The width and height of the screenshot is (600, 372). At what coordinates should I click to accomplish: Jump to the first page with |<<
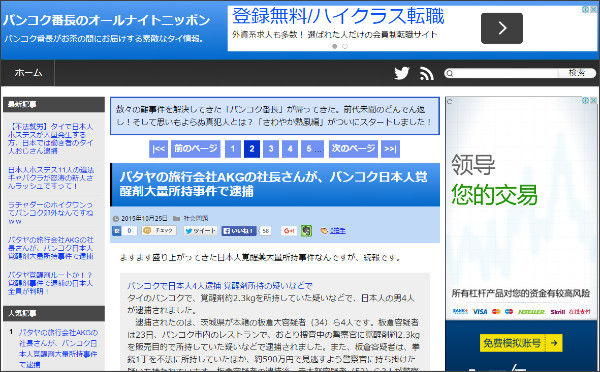pos(158,149)
